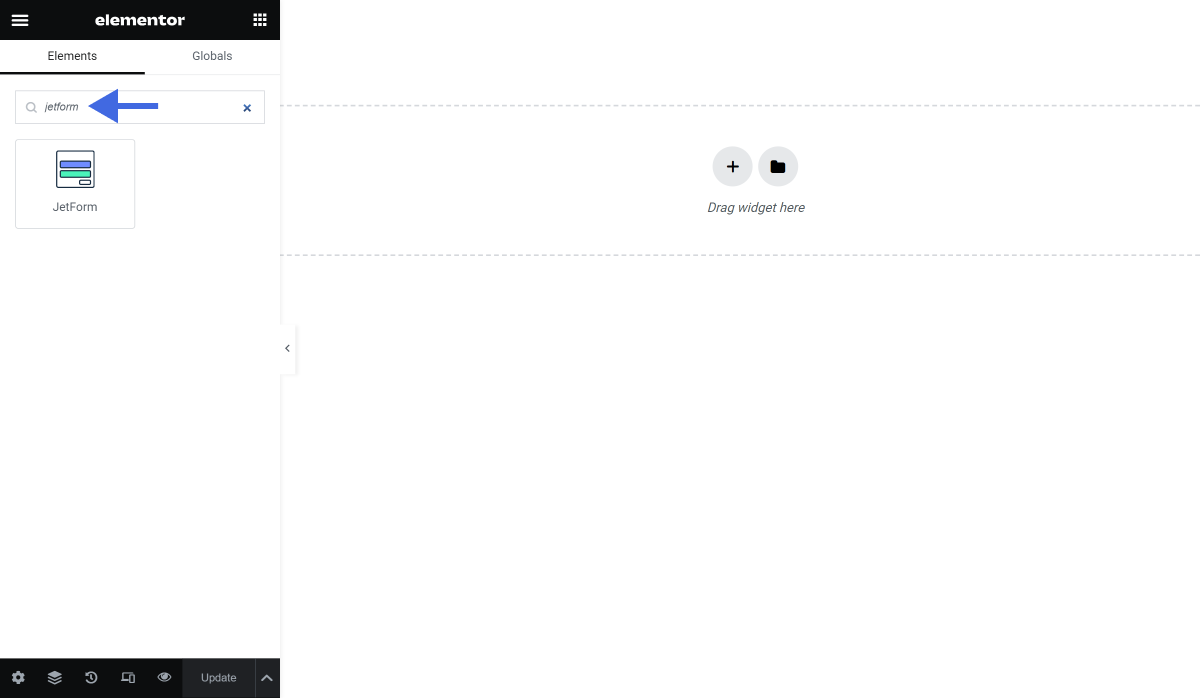
Task: Open the Navigator layers icon
Action: (54, 678)
